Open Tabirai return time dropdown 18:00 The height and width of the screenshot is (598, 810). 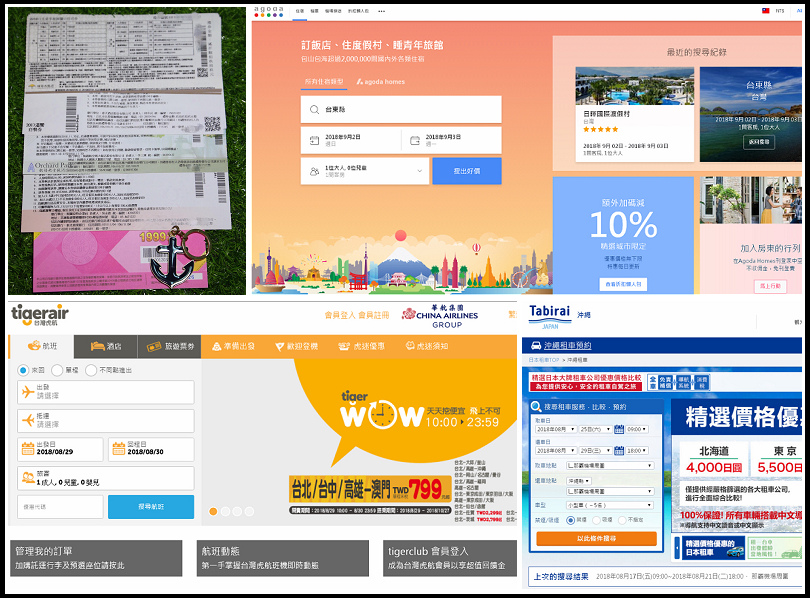point(637,450)
